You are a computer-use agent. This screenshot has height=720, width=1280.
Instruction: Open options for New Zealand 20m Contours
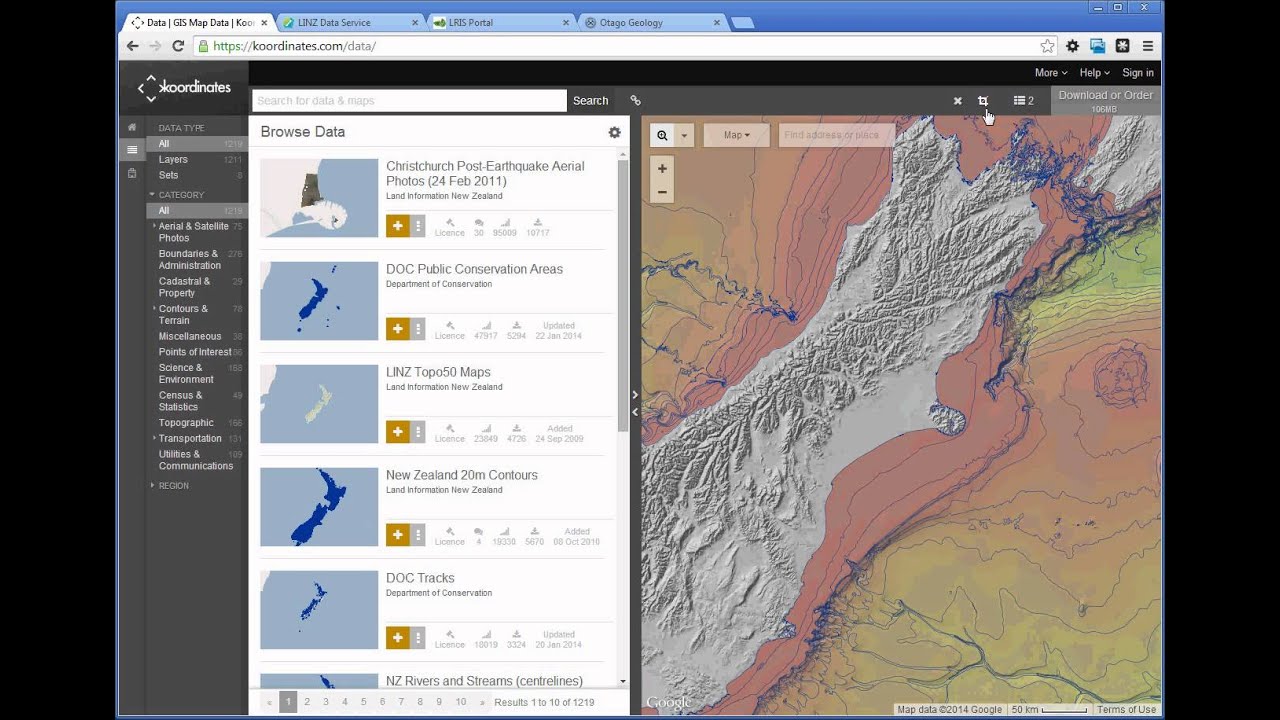click(418, 535)
